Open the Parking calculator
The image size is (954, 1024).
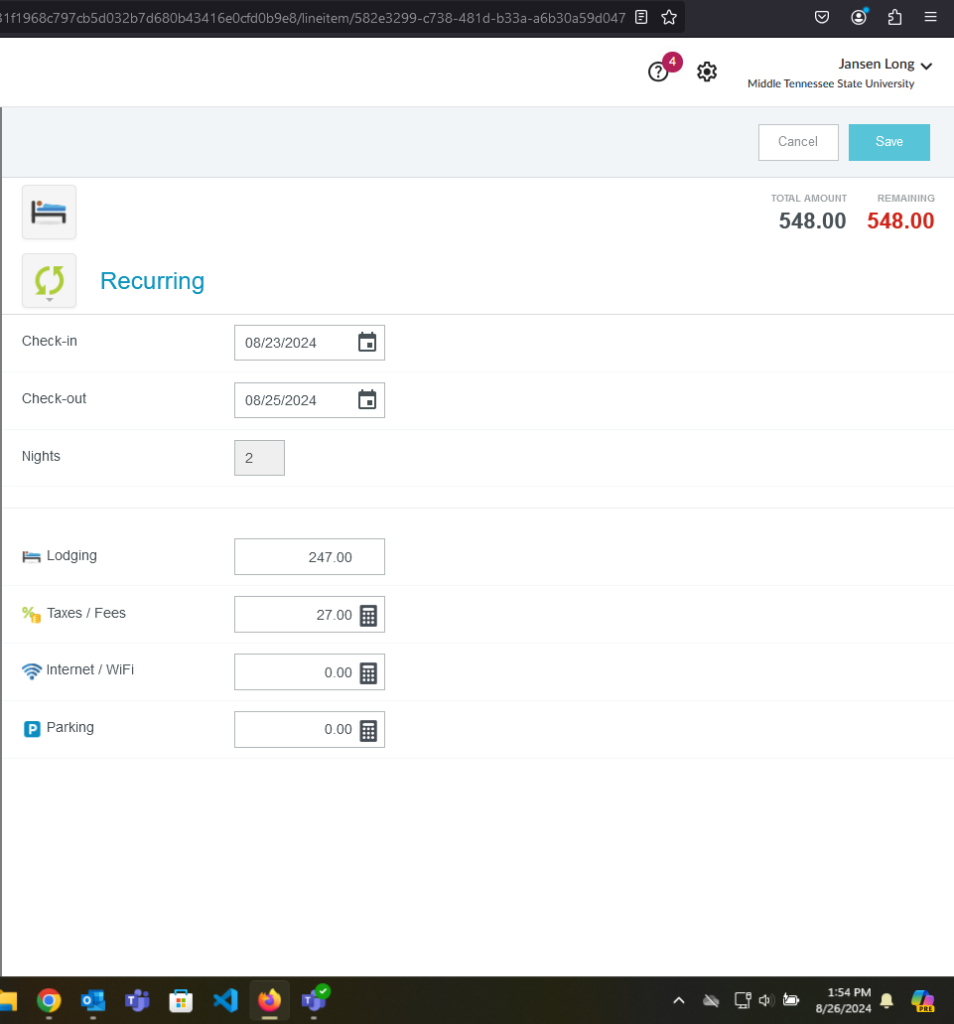click(368, 730)
